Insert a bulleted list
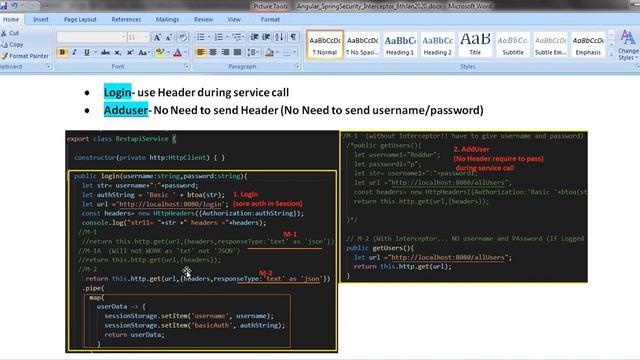The image size is (640, 360). 200,38
